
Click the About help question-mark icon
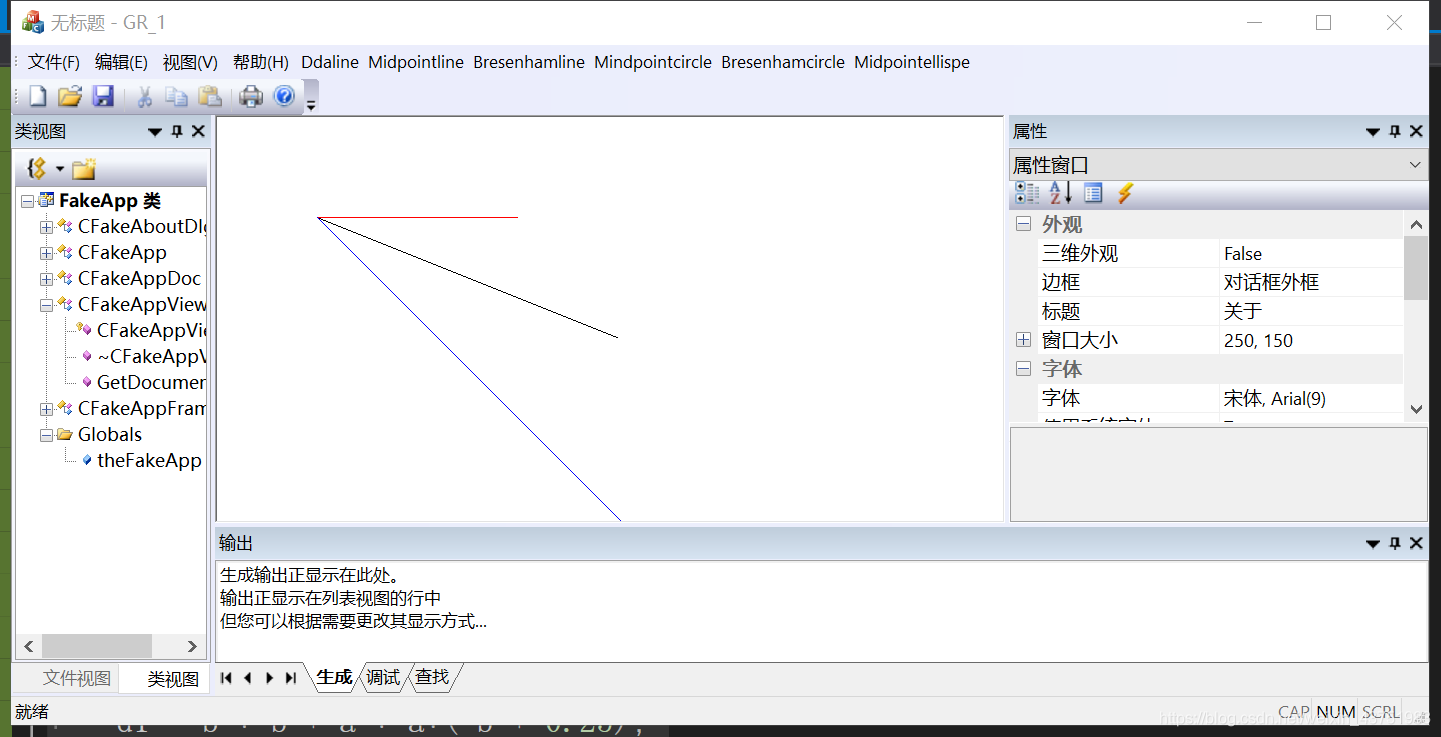click(284, 96)
